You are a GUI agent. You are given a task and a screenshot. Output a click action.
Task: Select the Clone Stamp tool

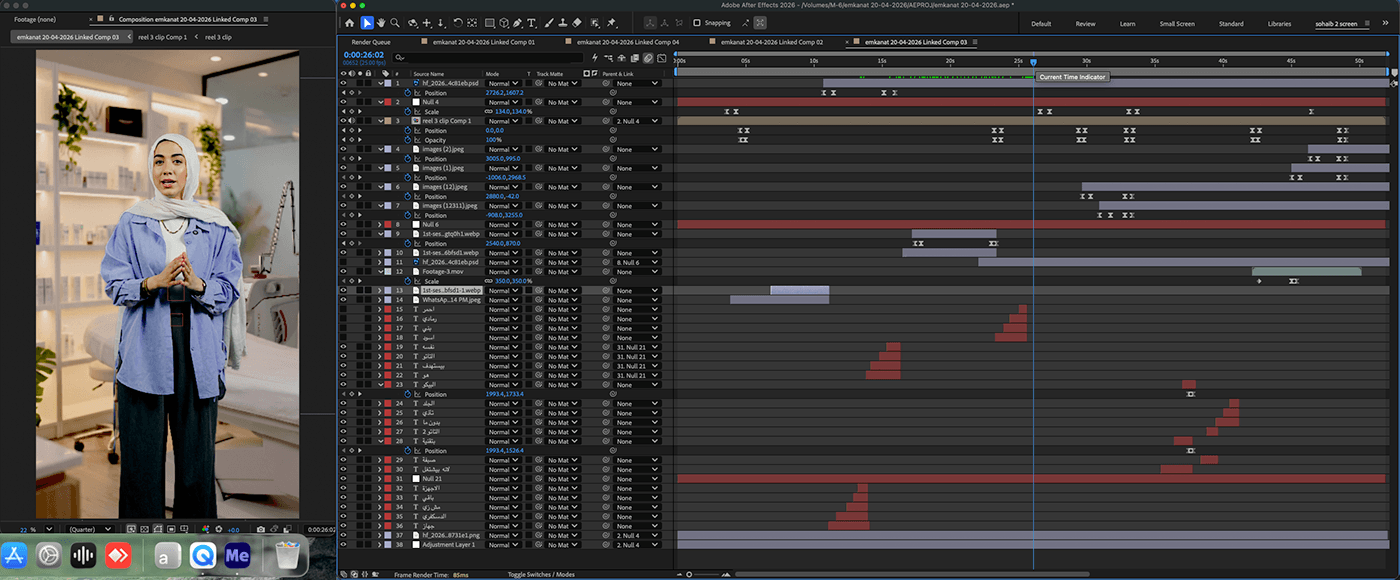pyautogui.click(x=563, y=23)
